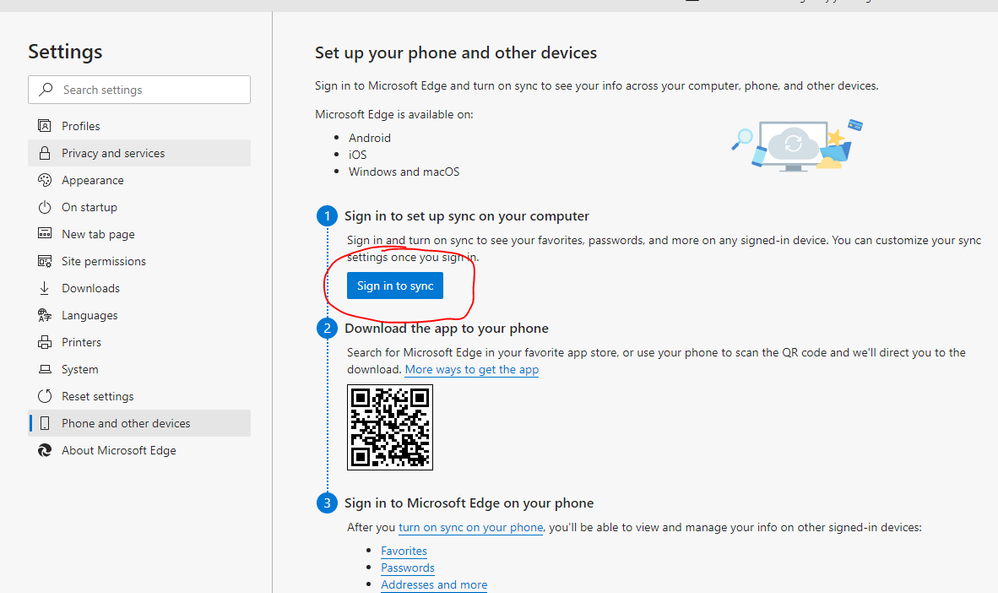Open the On startup section
Image resolution: width=998 pixels, height=593 pixels.
point(139,207)
